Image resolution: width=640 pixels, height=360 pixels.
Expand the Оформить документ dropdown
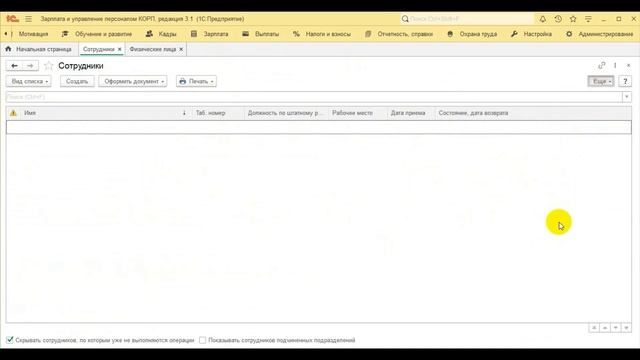coord(133,81)
